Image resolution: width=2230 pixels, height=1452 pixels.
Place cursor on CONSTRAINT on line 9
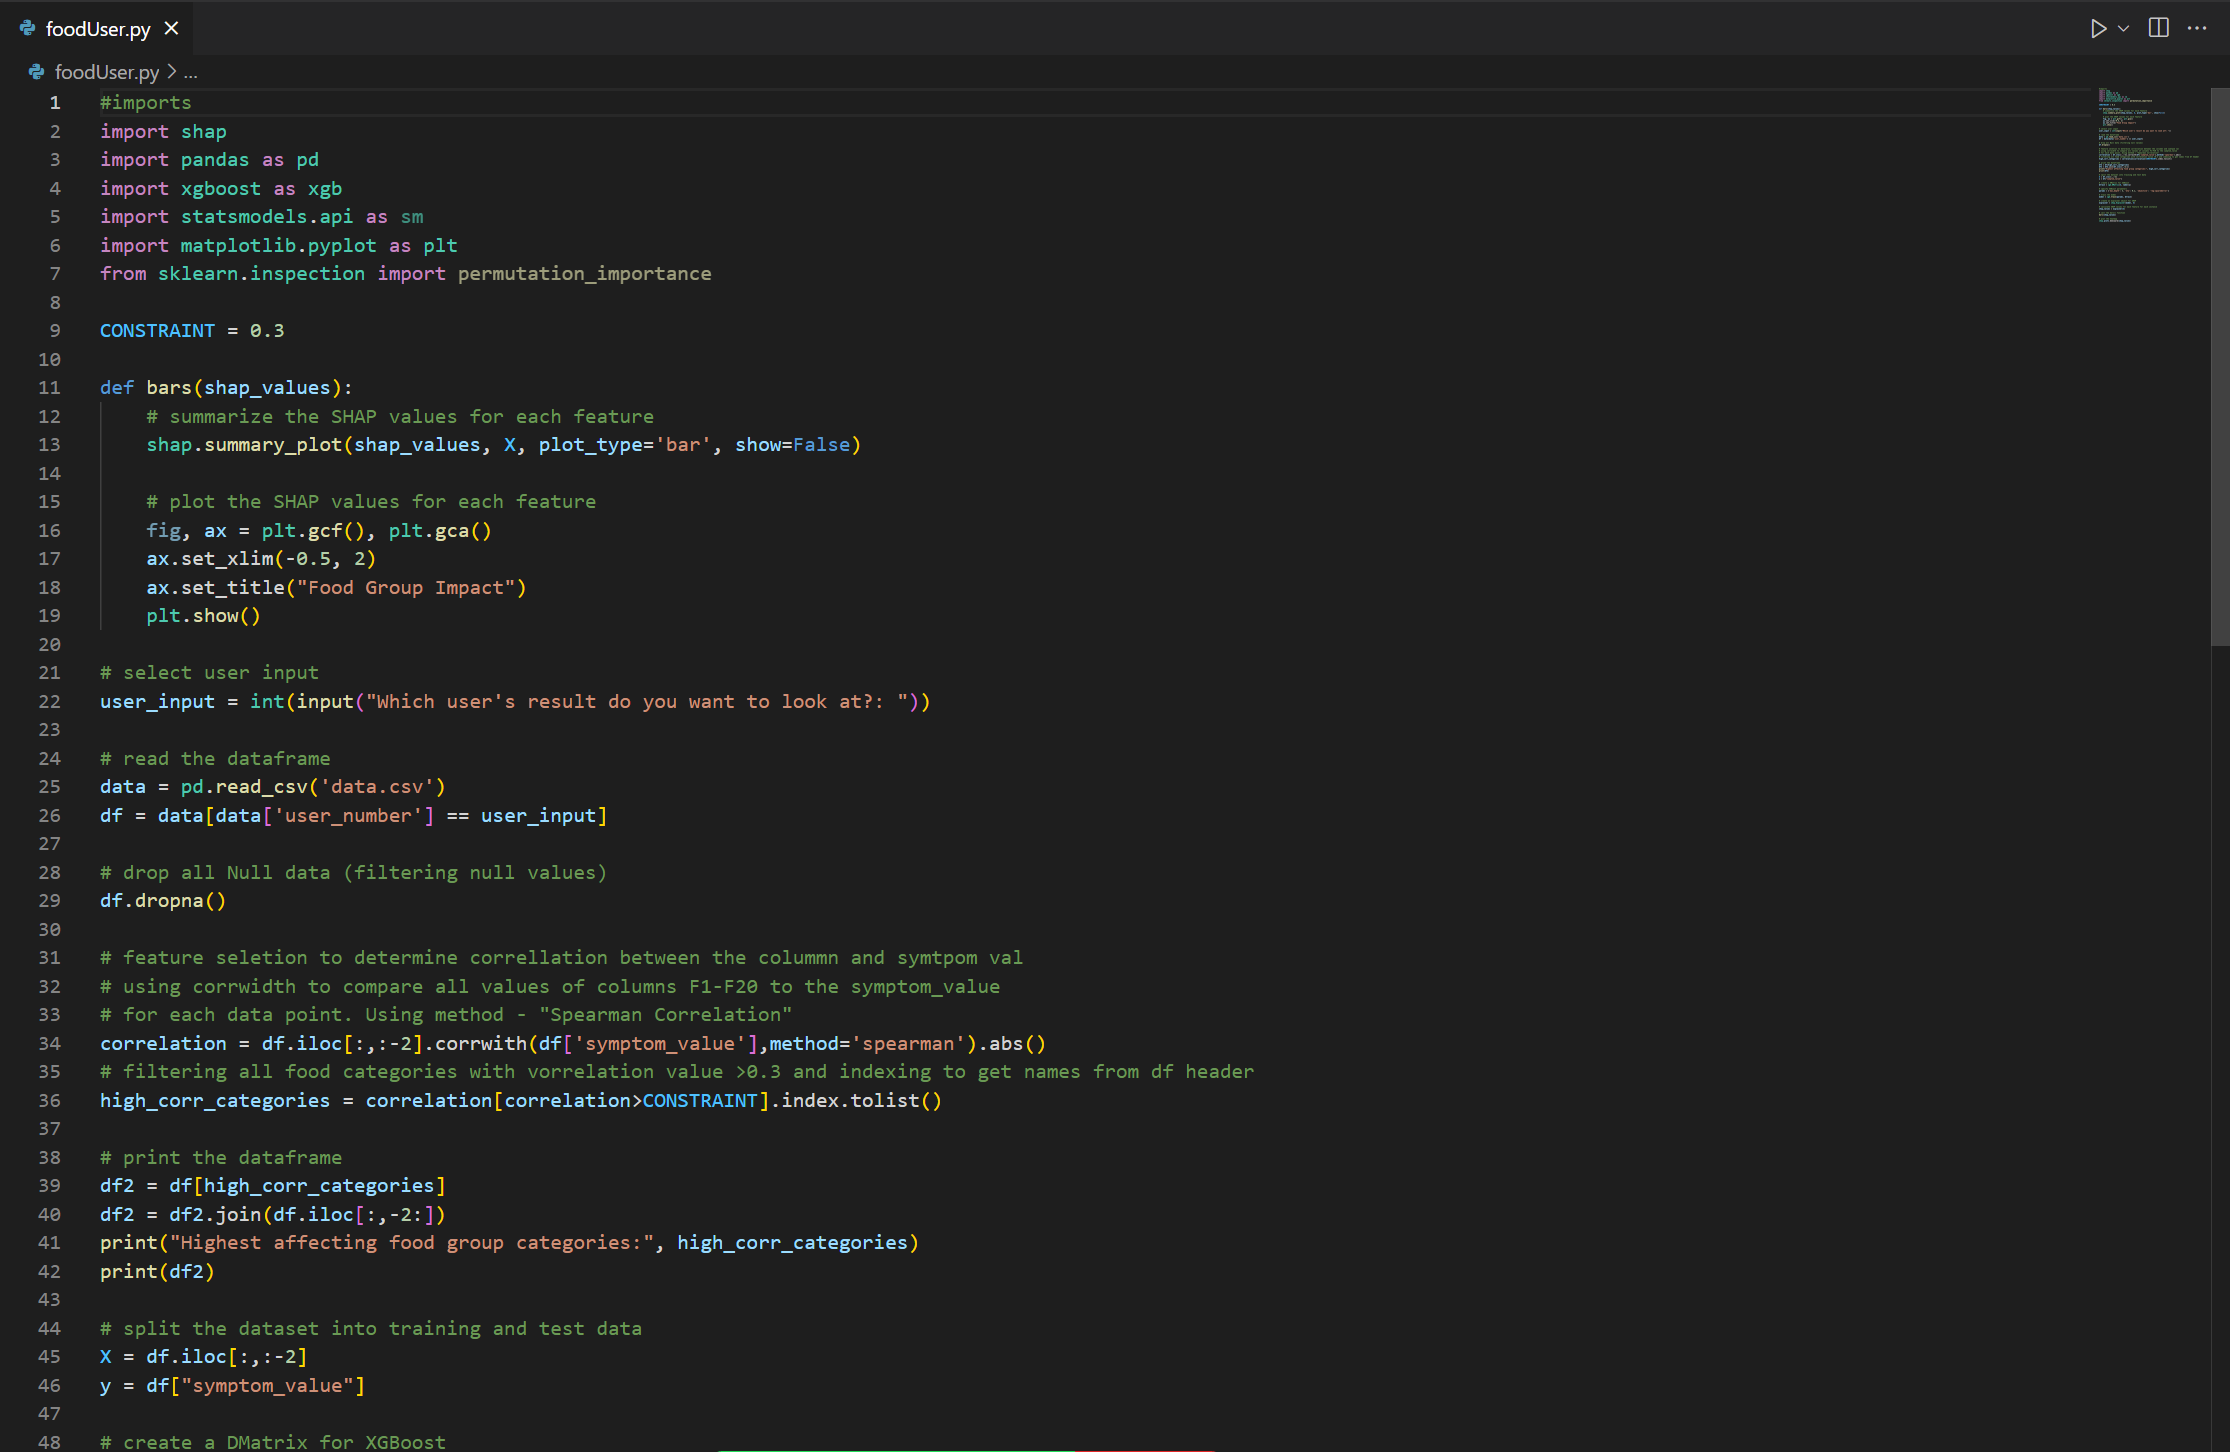coord(157,331)
